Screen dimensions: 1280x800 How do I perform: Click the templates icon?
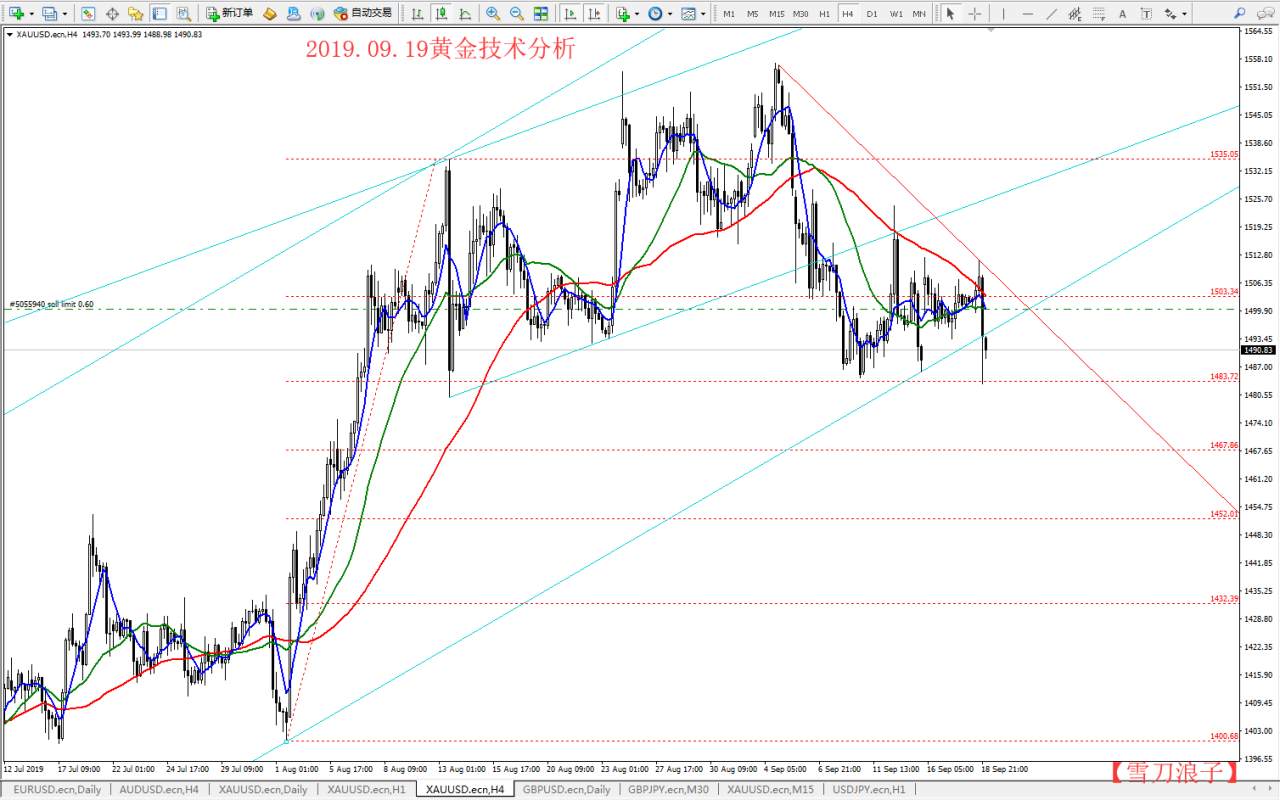(688, 14)
